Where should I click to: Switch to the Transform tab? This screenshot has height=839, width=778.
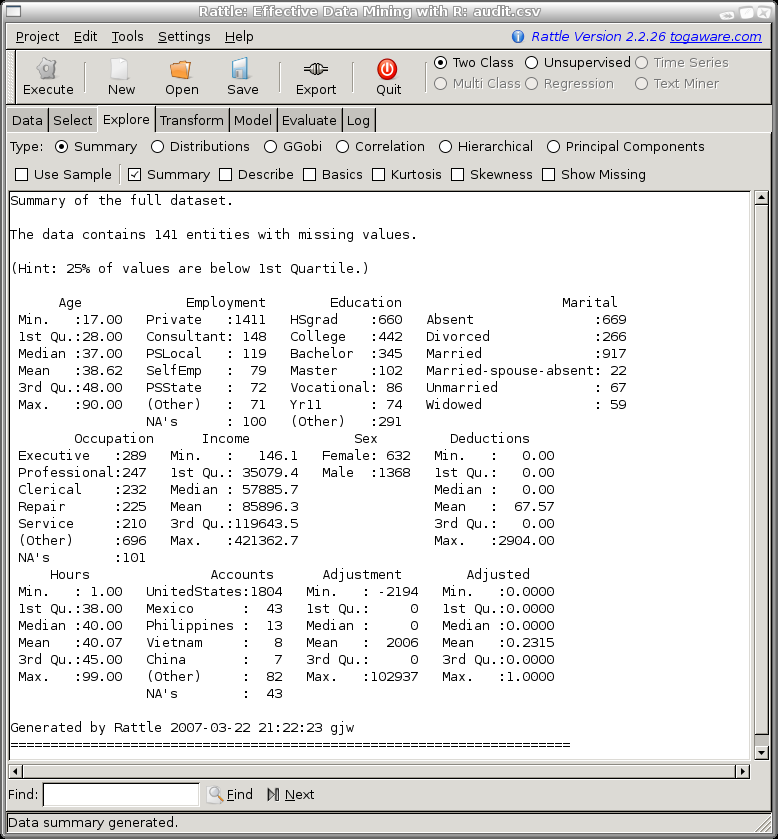[x=192, y=120]
